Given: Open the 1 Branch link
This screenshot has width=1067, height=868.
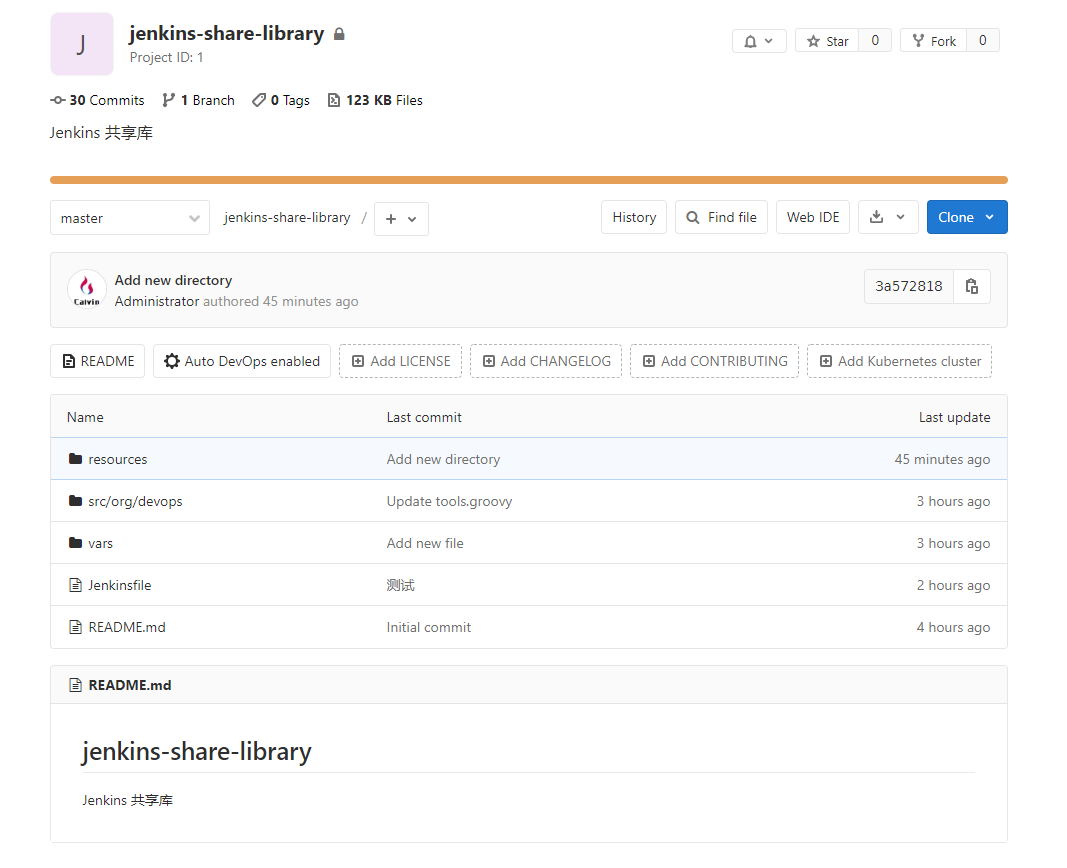Looking at the screenshot, I should 198,101.
